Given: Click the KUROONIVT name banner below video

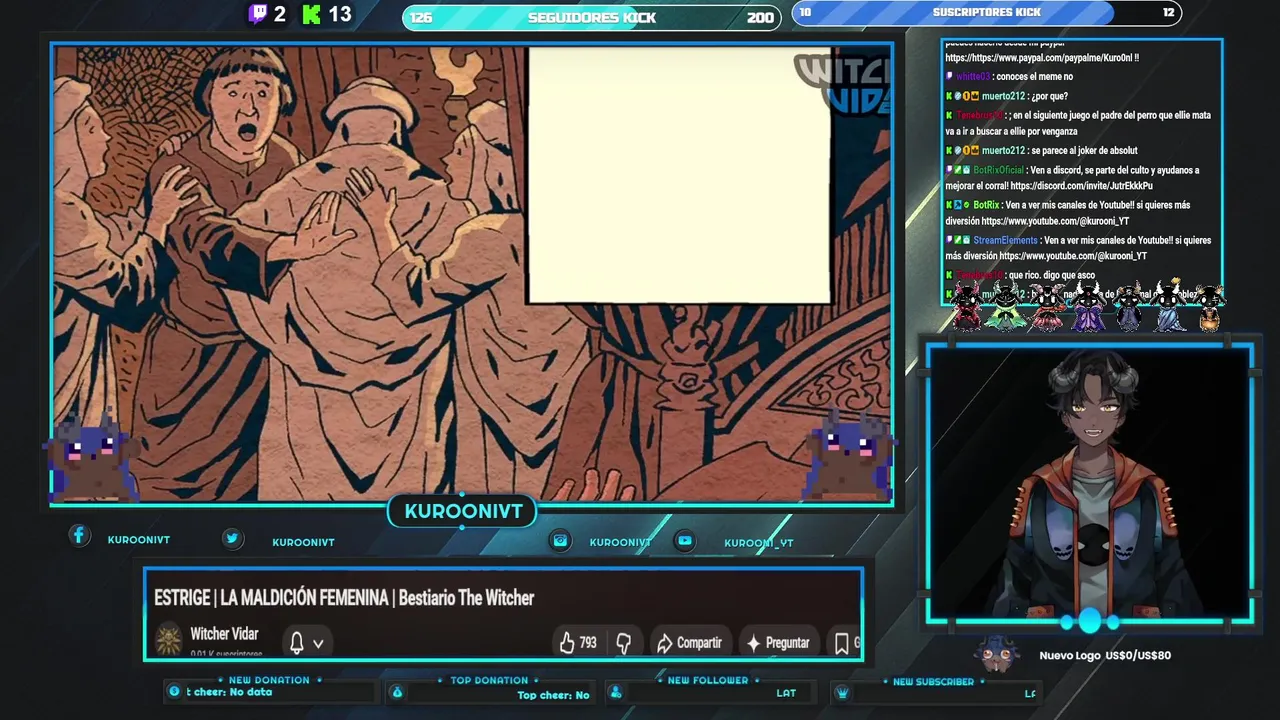Looking at the screenshot, I should [463, 511].
